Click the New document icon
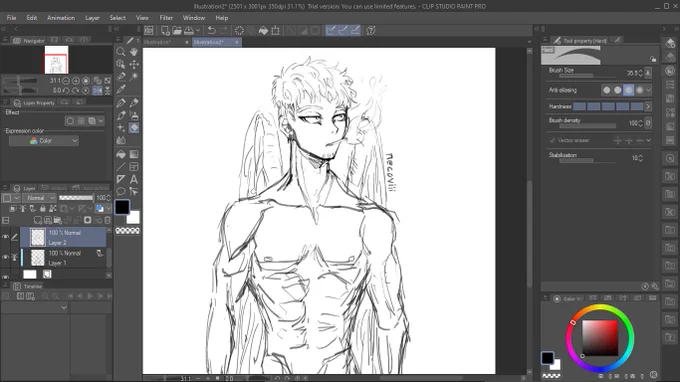 click(165, 30)
